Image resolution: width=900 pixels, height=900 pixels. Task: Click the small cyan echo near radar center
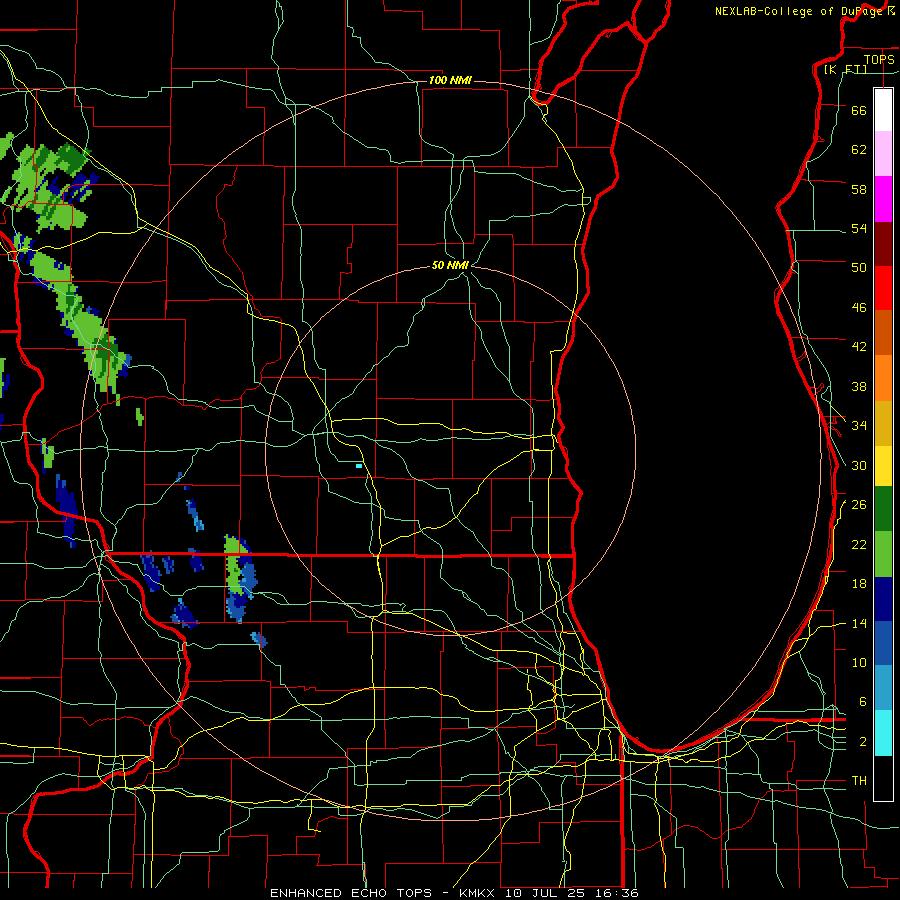tap(359, 466)
